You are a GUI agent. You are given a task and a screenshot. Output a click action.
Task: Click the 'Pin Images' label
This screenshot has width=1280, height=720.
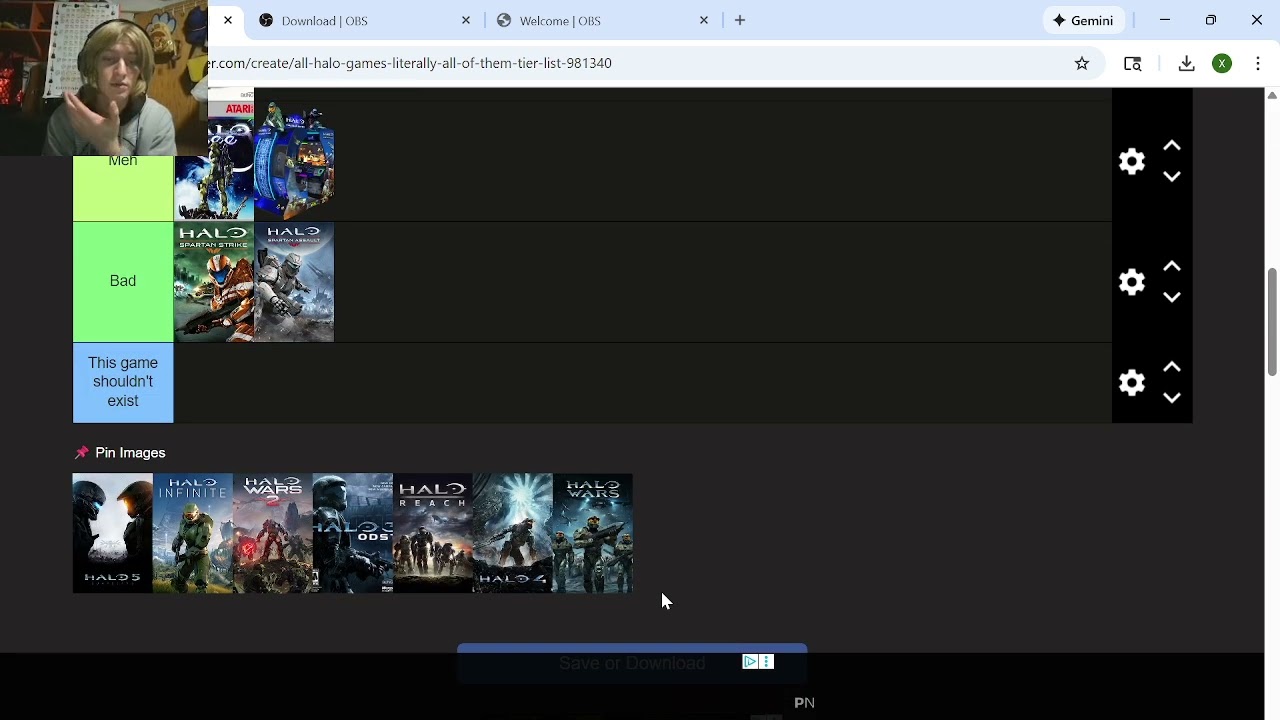tap(130, 453)
